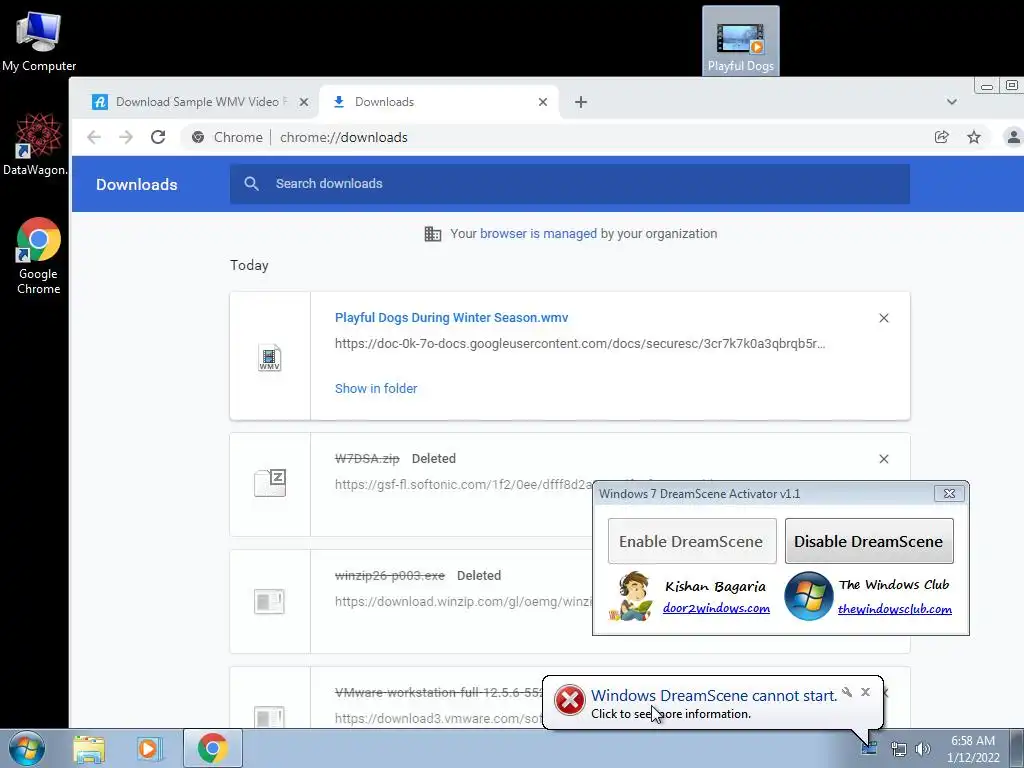The width and height of the screenshot is (1024, 768).
Task: Click the deleted W7DSA.zip file name
Action: tap(367, 458)
